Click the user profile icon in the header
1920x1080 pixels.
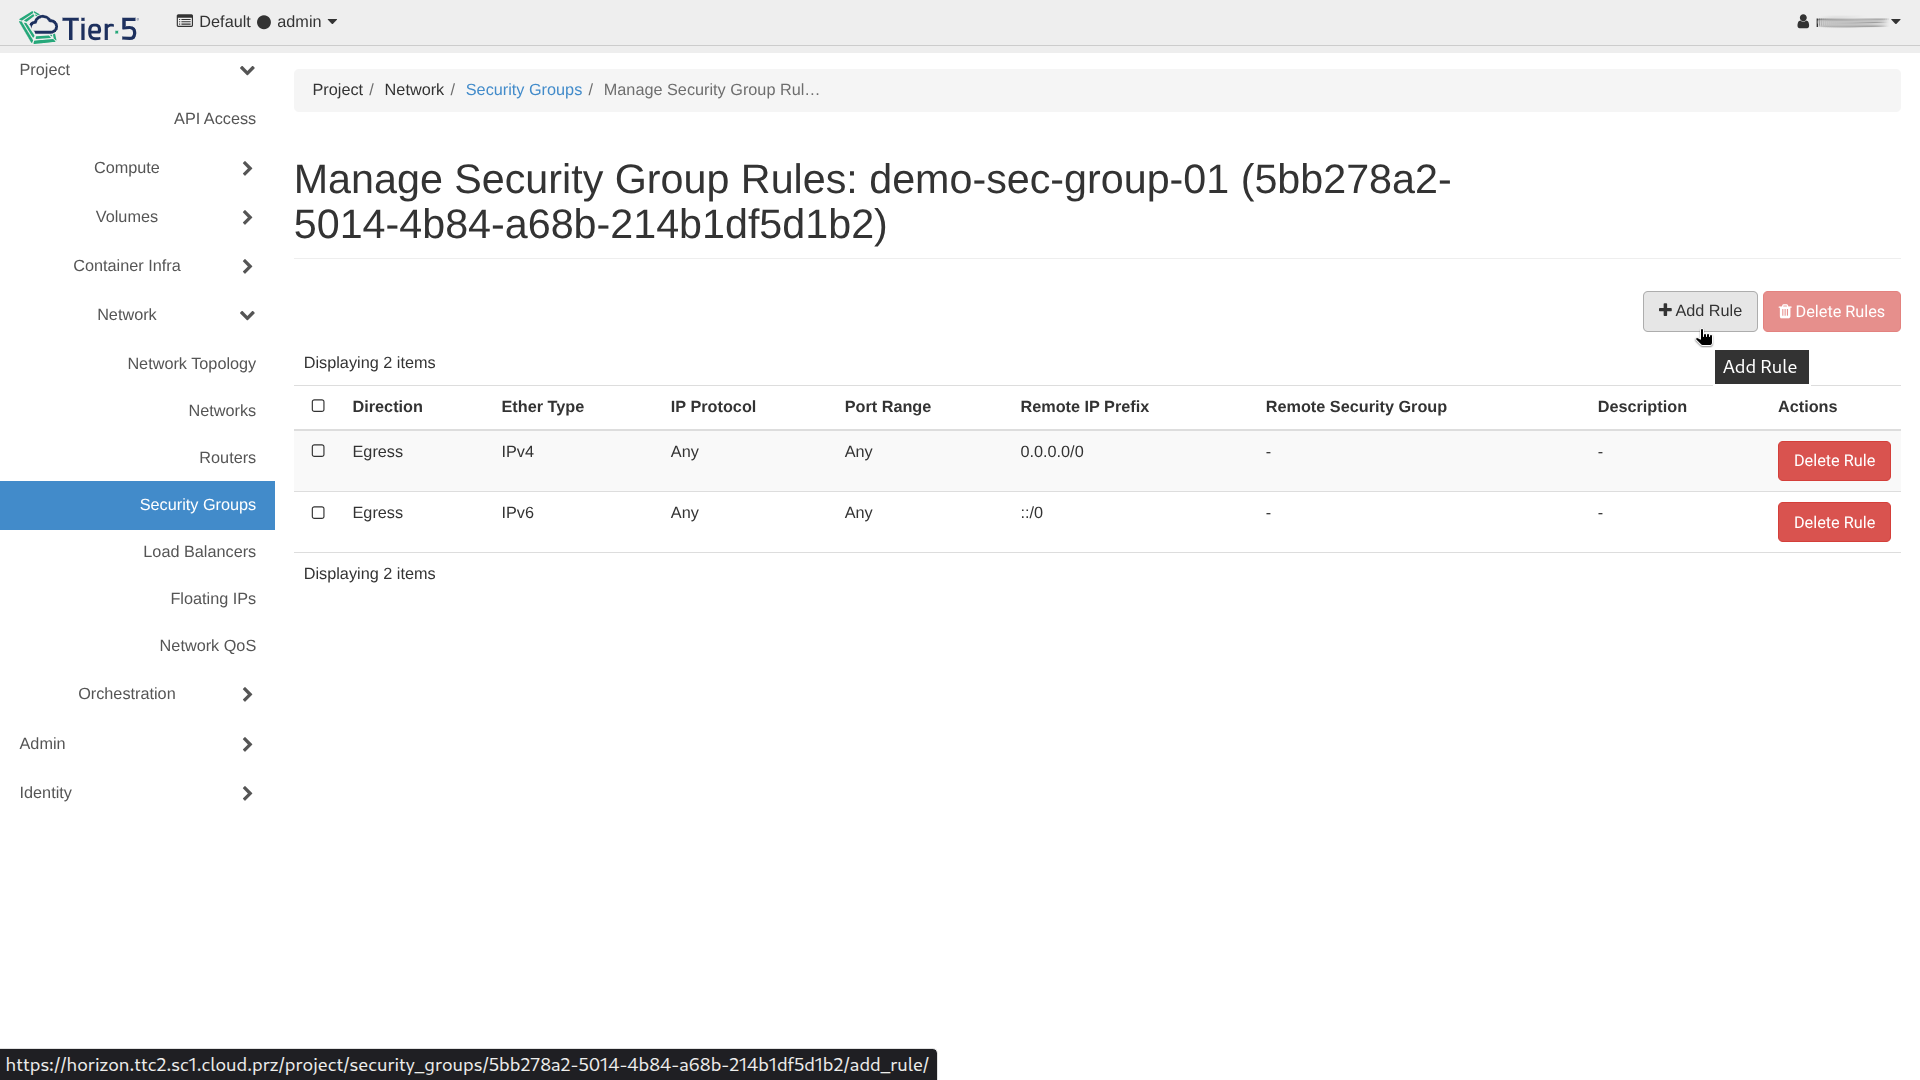1803,22
